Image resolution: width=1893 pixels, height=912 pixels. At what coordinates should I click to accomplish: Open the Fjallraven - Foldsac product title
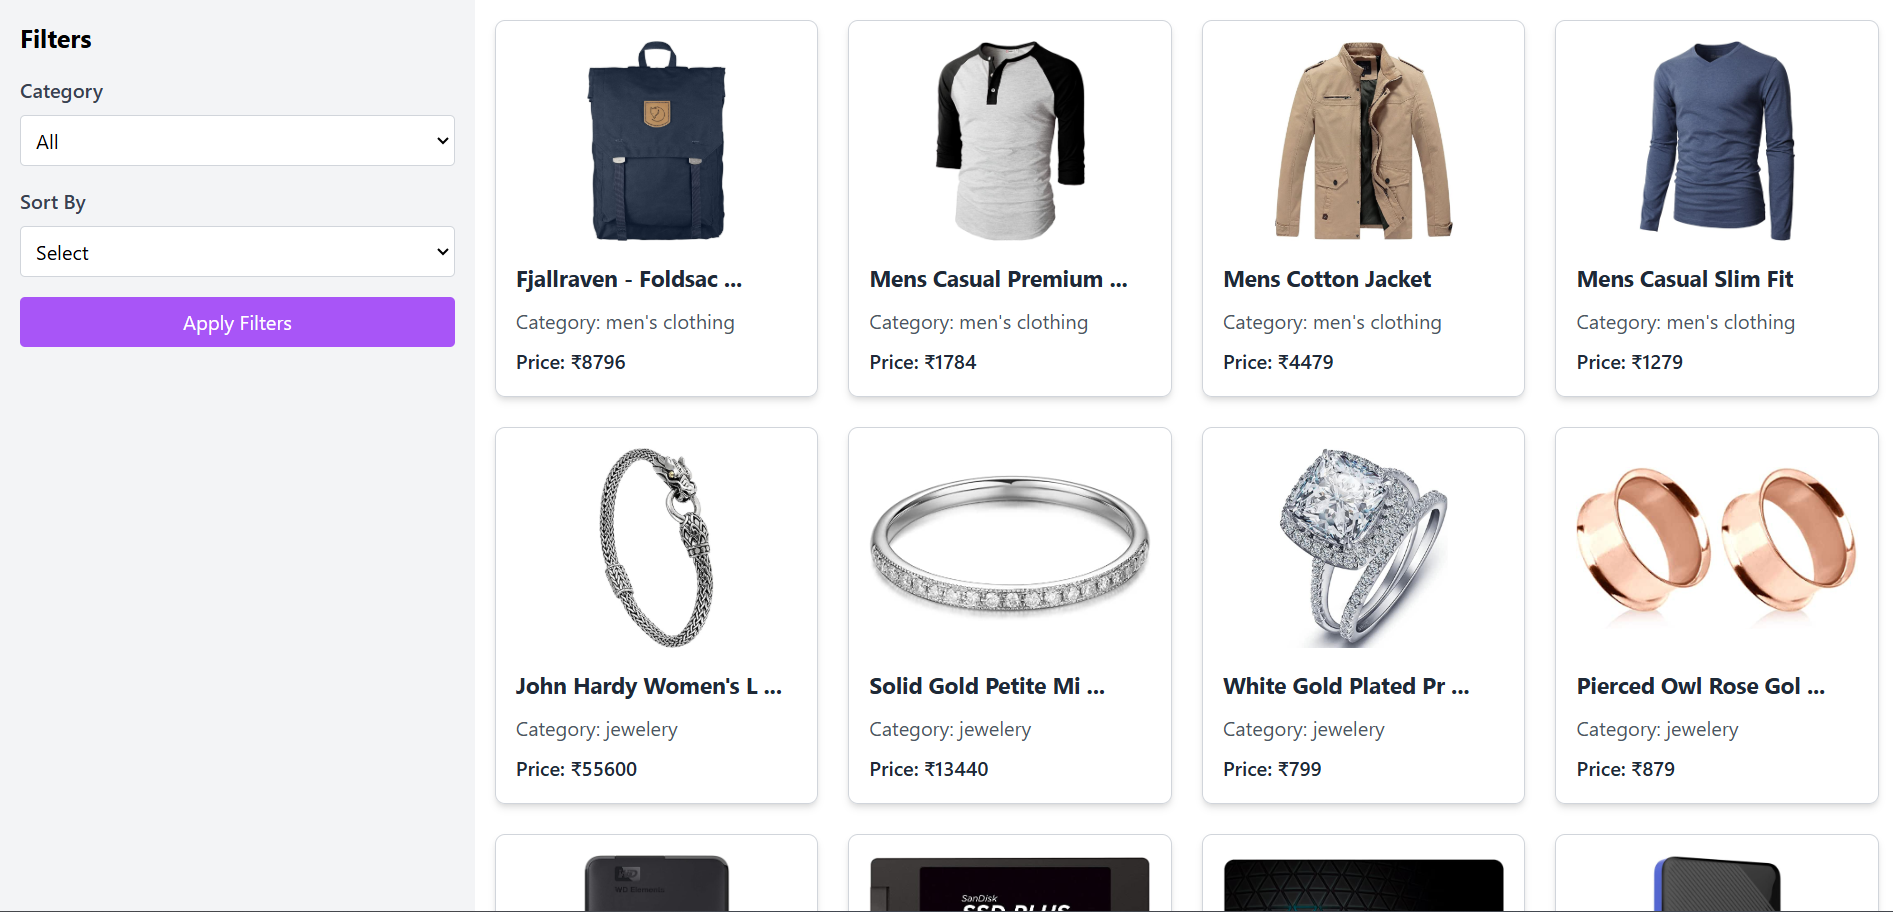point(629,279)
